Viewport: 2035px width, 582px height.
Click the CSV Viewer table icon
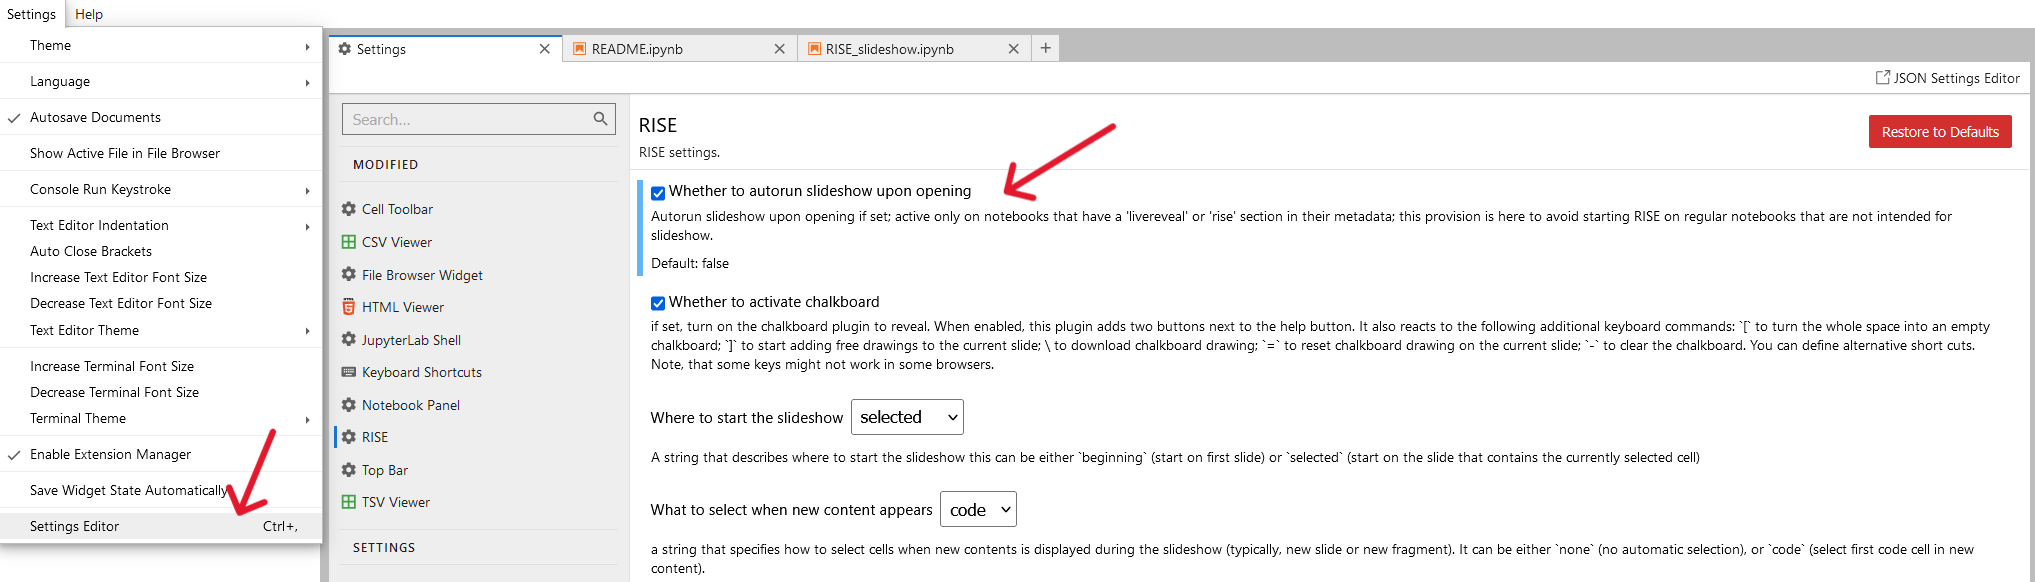pos(348,242)
